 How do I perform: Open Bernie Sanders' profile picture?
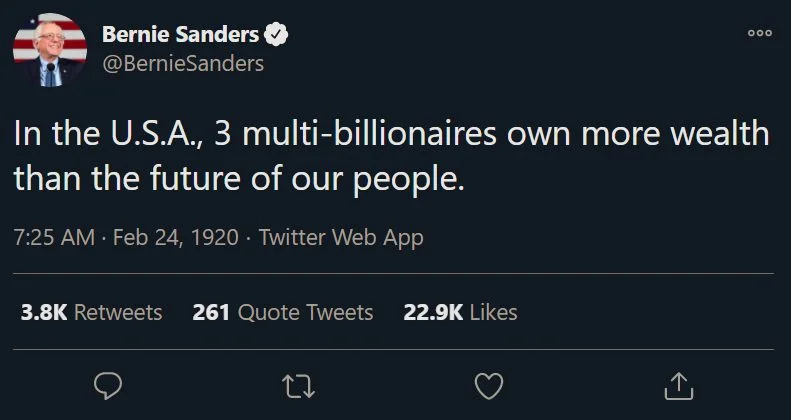(x=50, y=50)
